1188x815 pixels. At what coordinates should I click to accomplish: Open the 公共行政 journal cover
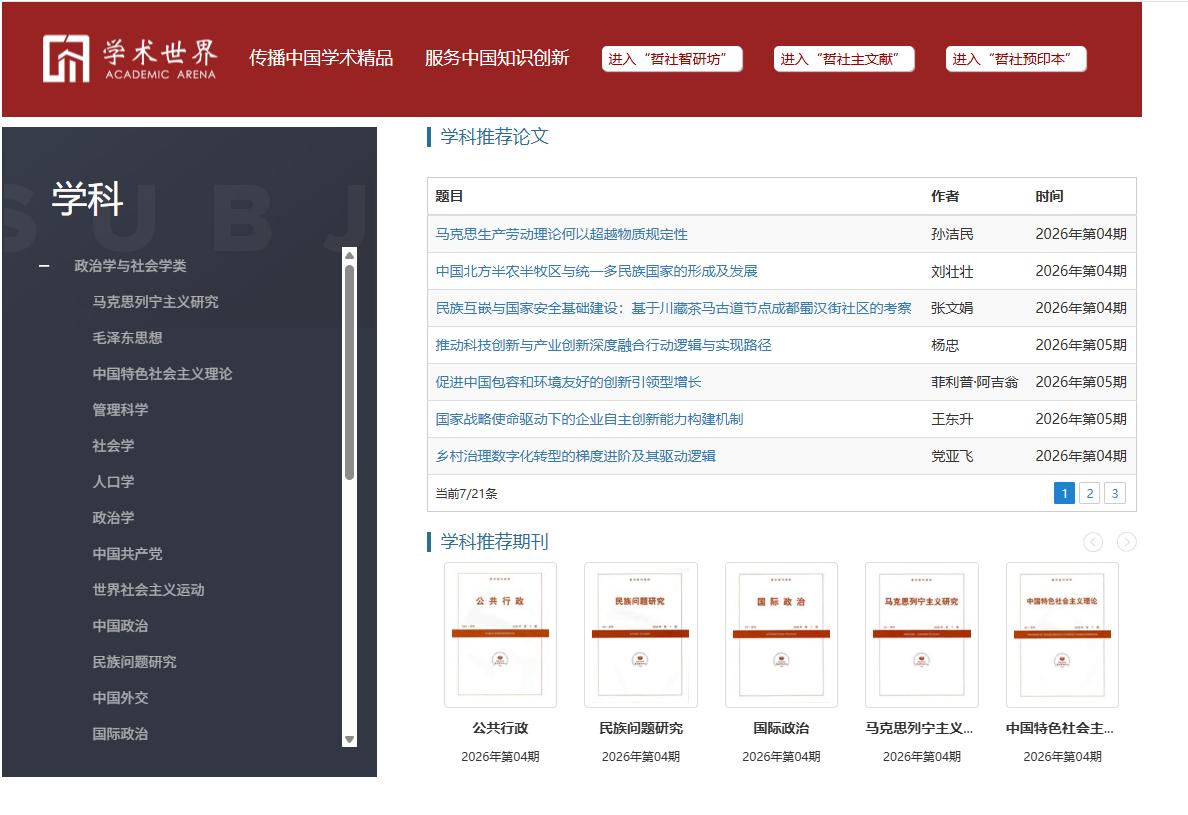500,635
